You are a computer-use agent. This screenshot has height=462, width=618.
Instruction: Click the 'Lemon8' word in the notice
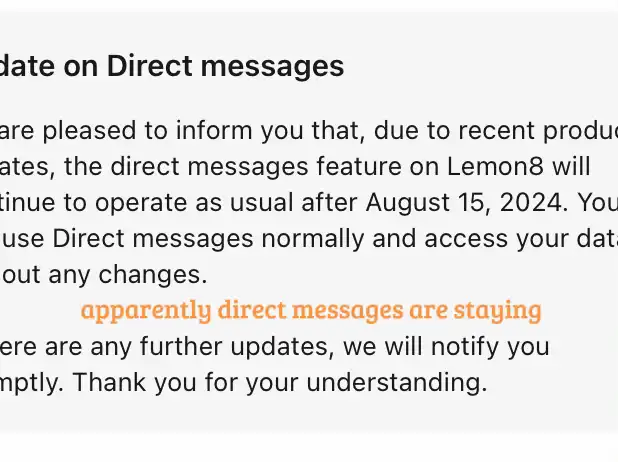coord(495,166)
